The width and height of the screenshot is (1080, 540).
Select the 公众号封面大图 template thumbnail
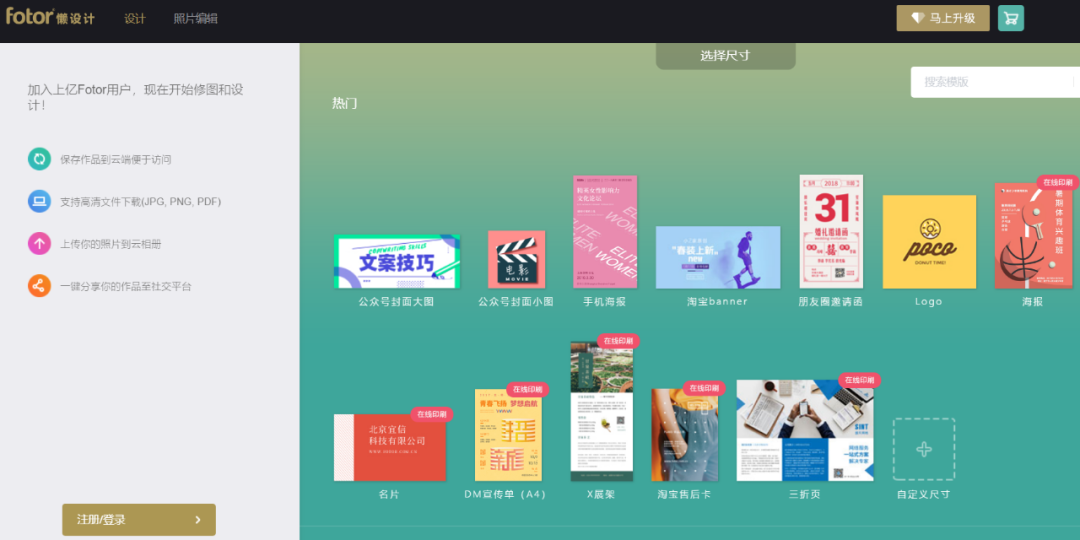(x=397, y=262)
